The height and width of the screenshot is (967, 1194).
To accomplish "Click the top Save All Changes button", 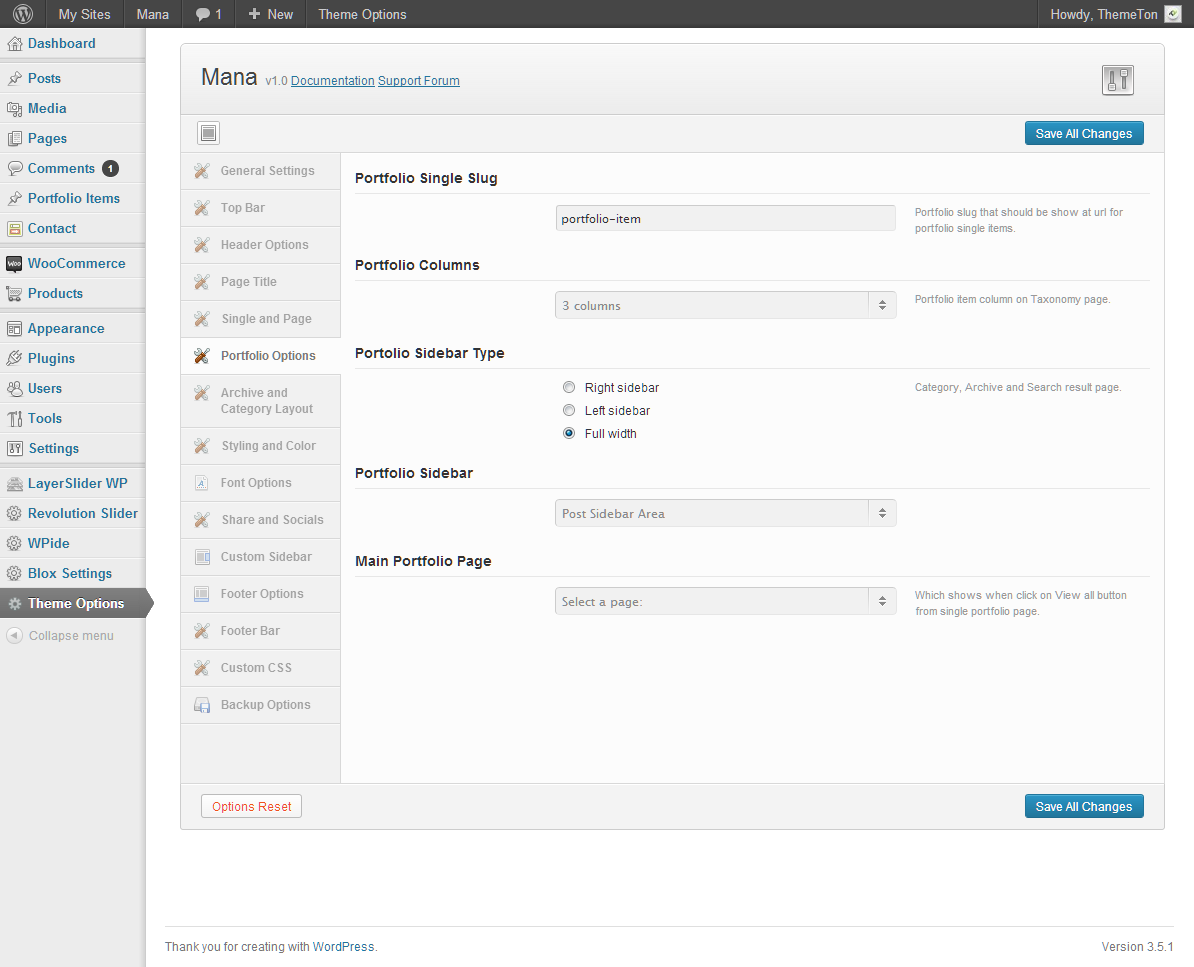I will tap(1083, 134).
